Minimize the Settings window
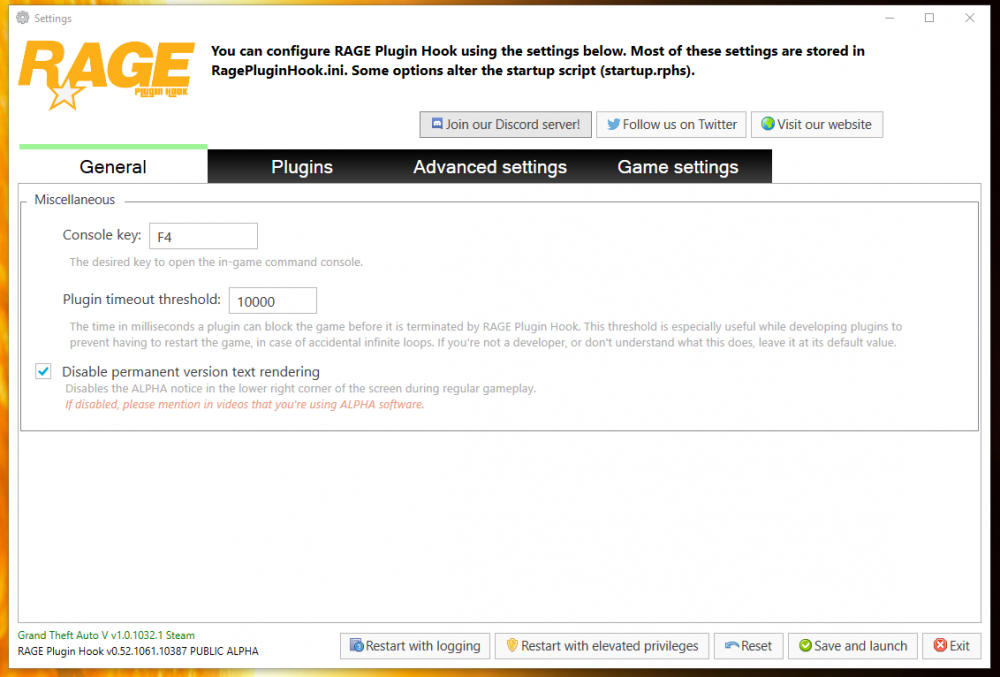1000x677 pixels. click(x=889, y=18)
